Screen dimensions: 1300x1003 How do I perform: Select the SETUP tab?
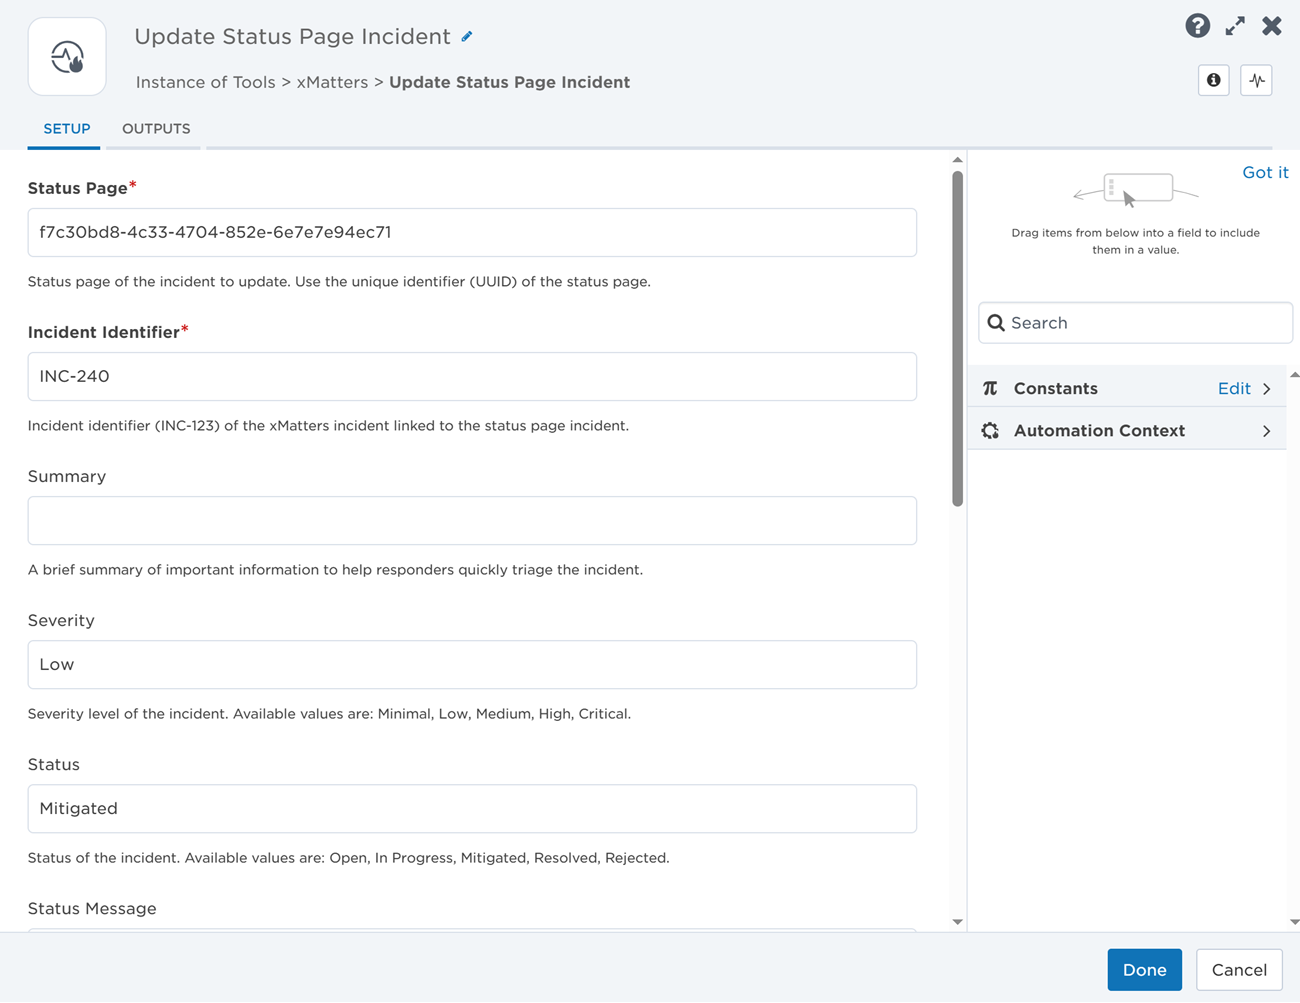pyautogui.click(x=67, y=129)
